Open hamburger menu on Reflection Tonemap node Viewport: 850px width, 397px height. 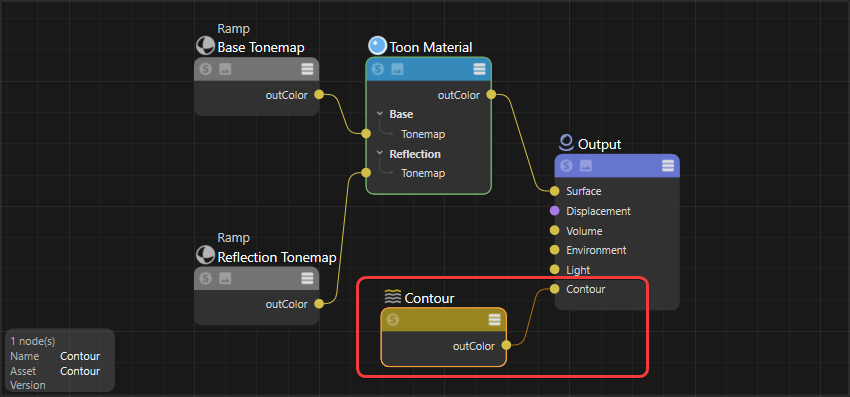[307, 278]
